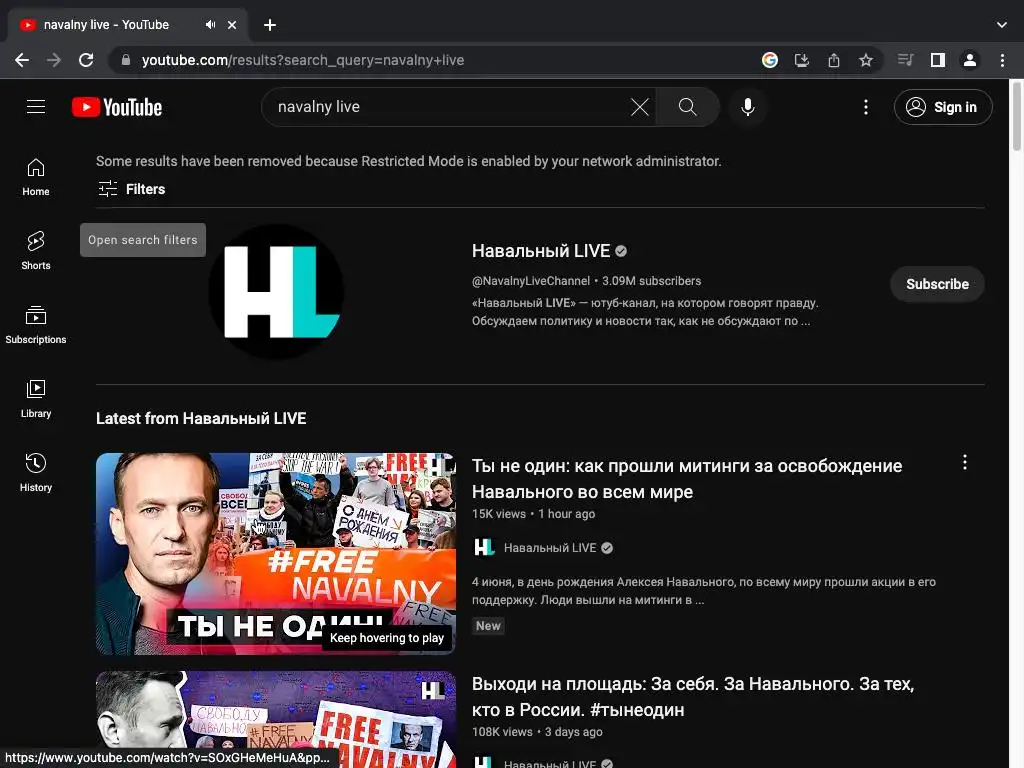Go to Home in the sidebar

coord(36,177)
